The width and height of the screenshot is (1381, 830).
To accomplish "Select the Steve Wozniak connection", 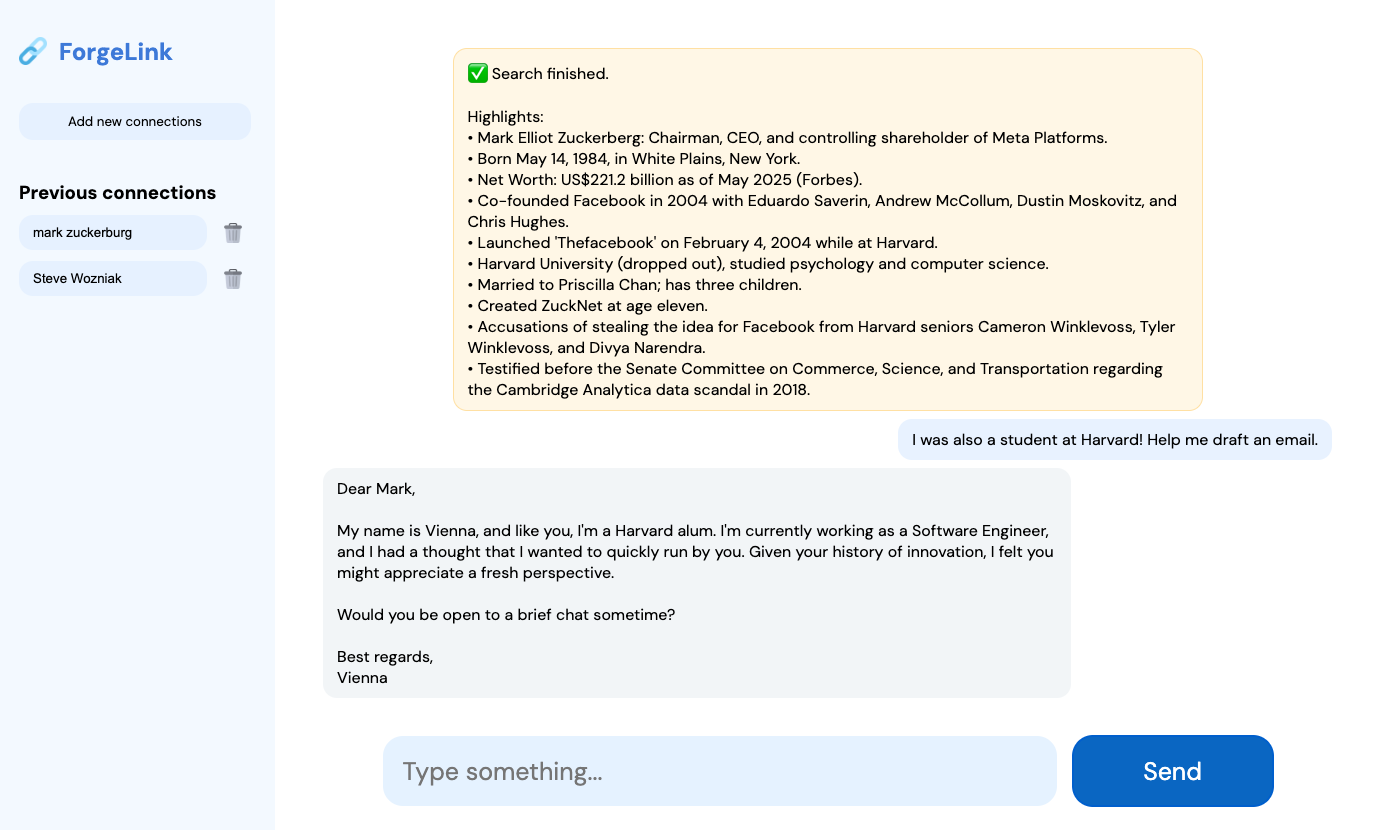I will [x=112, y=279].
